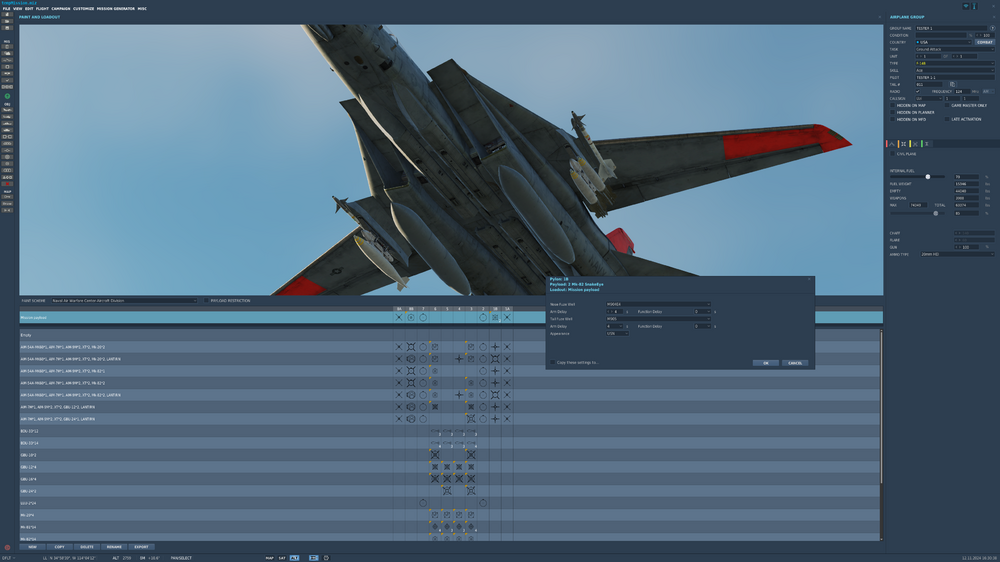This screenshot has height=562, width=1000.
Task: Click Mission payload pylon 1A missile icon
Action: (507, 317)
